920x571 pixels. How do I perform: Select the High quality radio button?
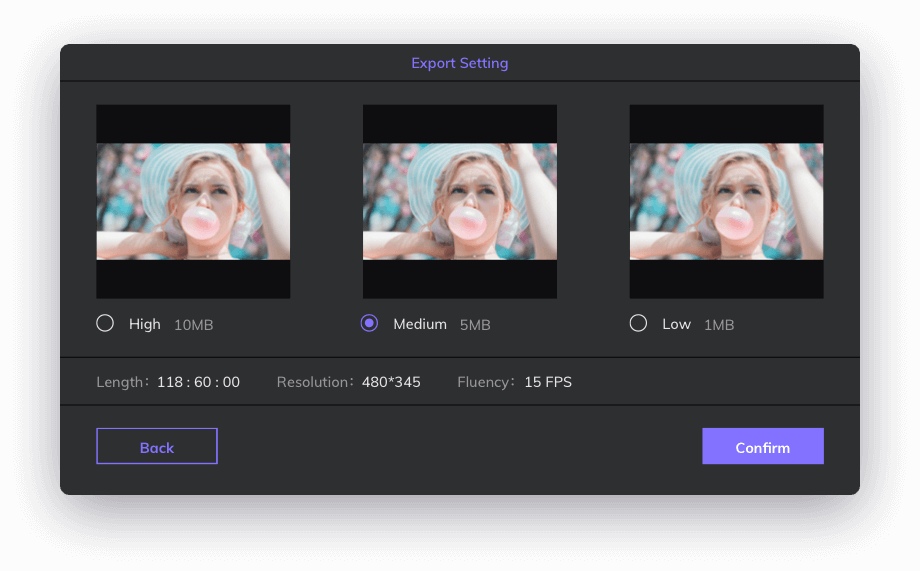[105, 324]
